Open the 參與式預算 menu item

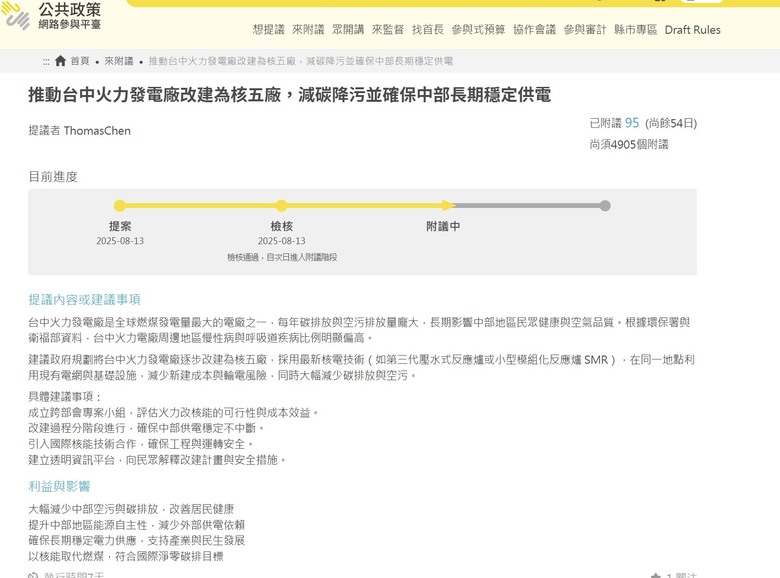tap(479, 30)
